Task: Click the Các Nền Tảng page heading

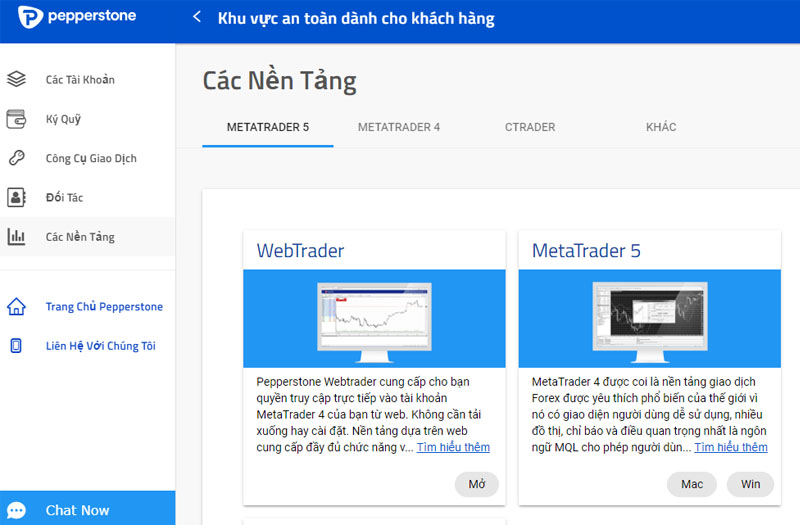Action: coord(280,81)
